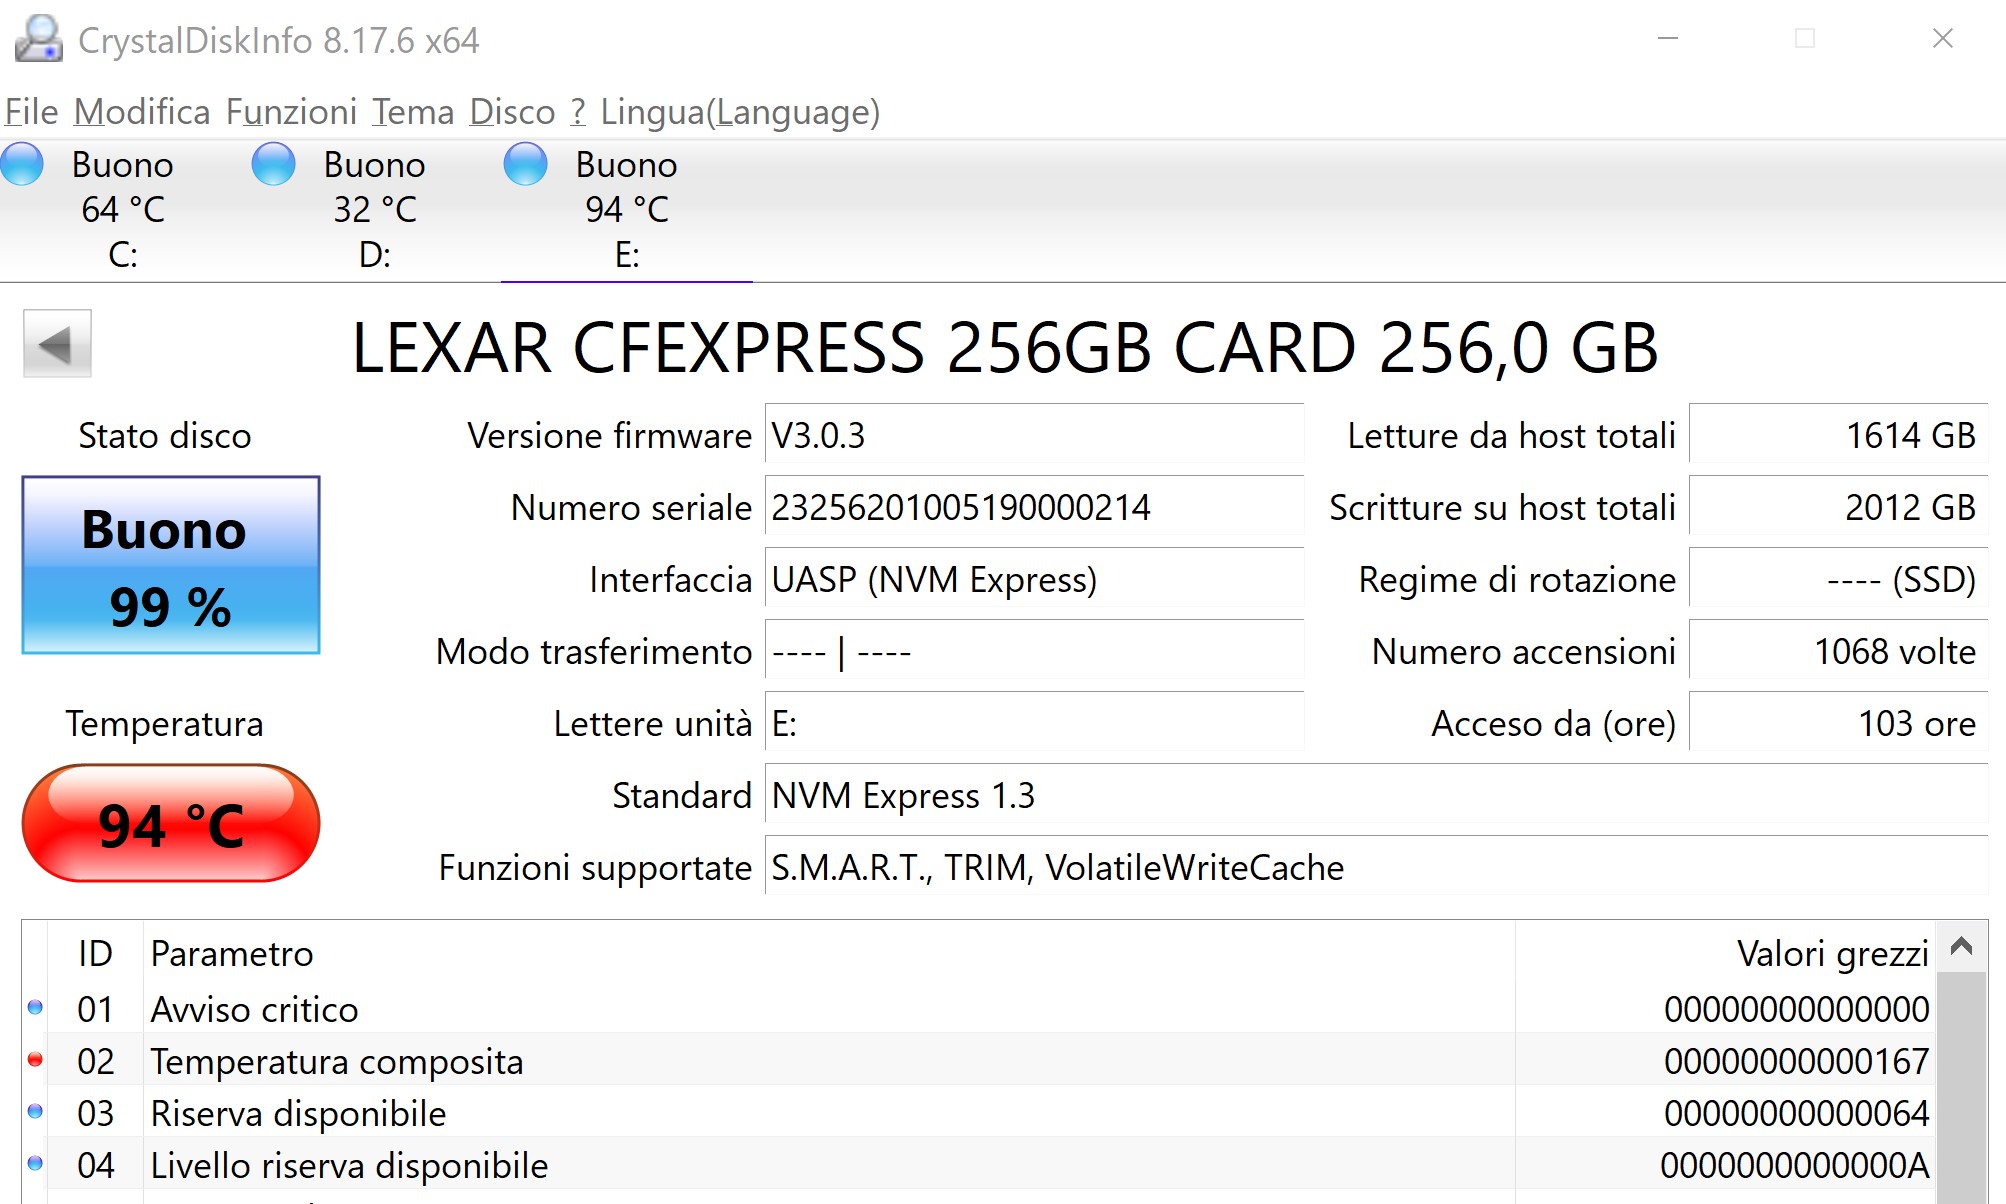Click raw value 00000000000064

1796,1113
